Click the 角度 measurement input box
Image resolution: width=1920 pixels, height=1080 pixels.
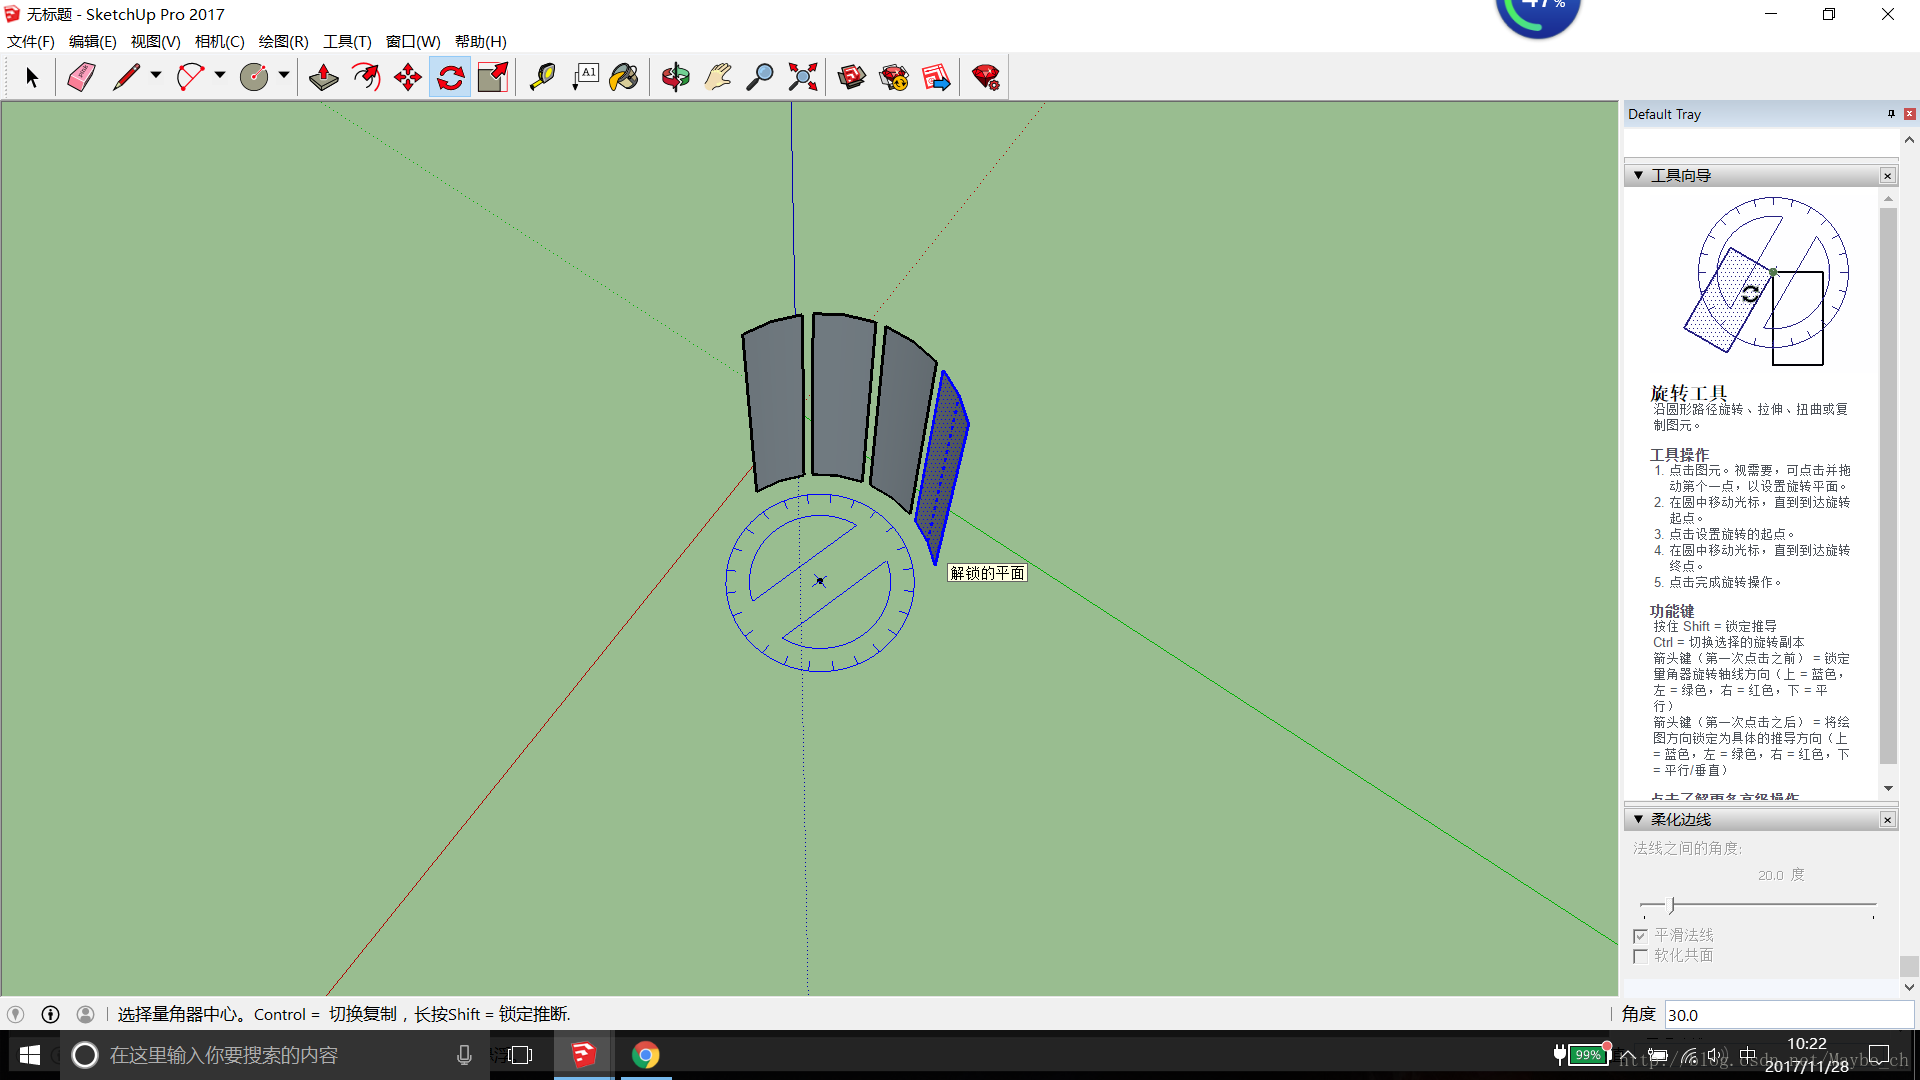(1789, 1014)
